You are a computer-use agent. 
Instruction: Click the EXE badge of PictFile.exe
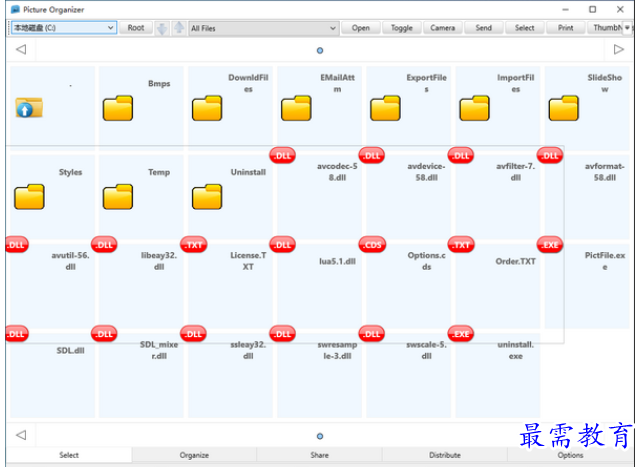(x=550, y=245)
